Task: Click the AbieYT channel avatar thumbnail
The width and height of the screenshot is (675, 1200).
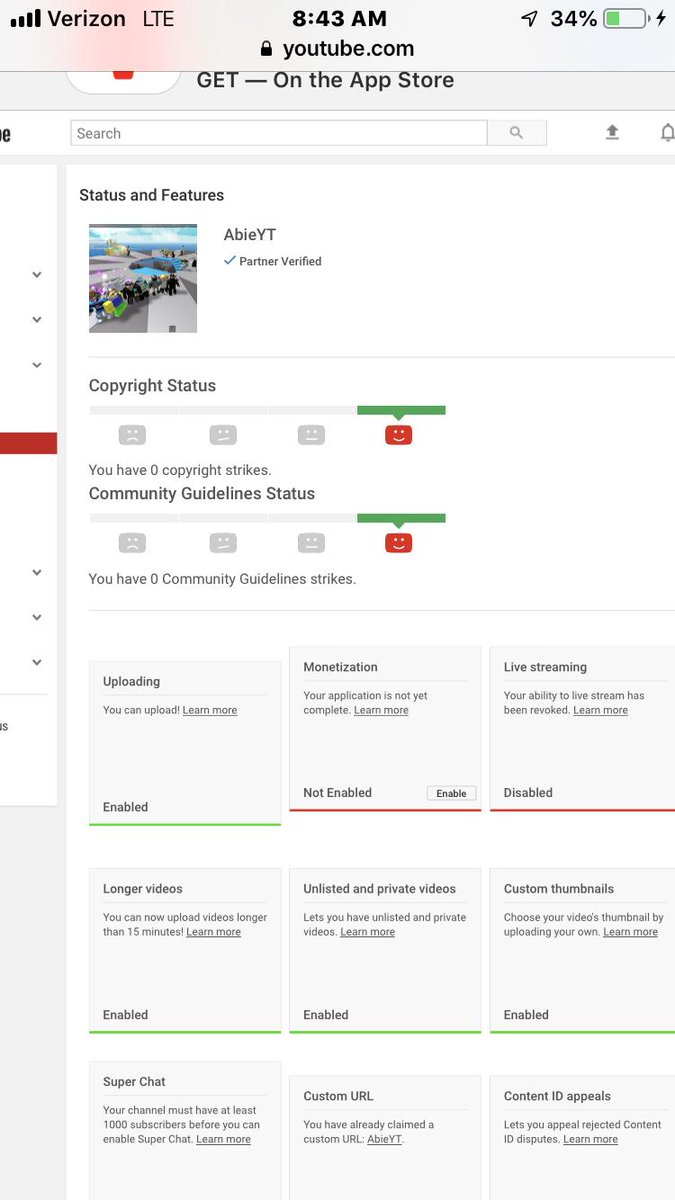Action: pyautogui.click(x=143, y=278)
